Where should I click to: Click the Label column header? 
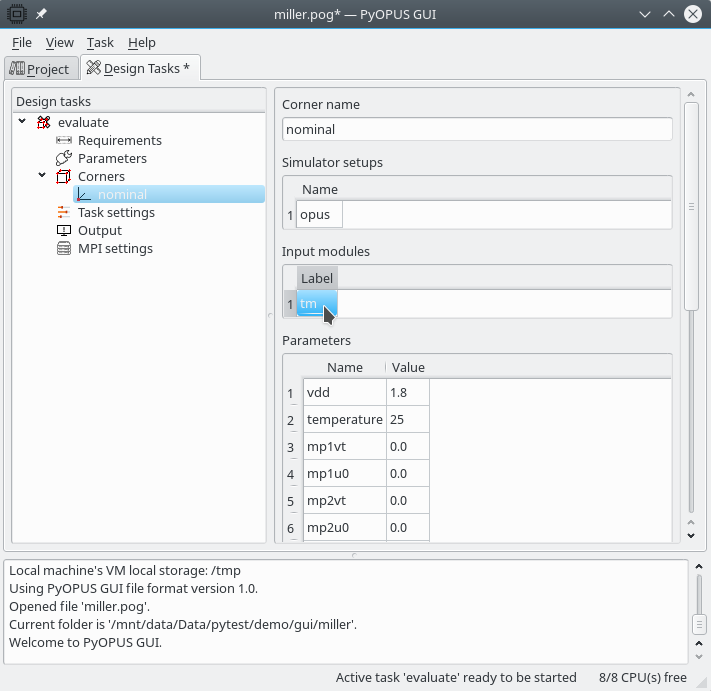tap(317, 278)
